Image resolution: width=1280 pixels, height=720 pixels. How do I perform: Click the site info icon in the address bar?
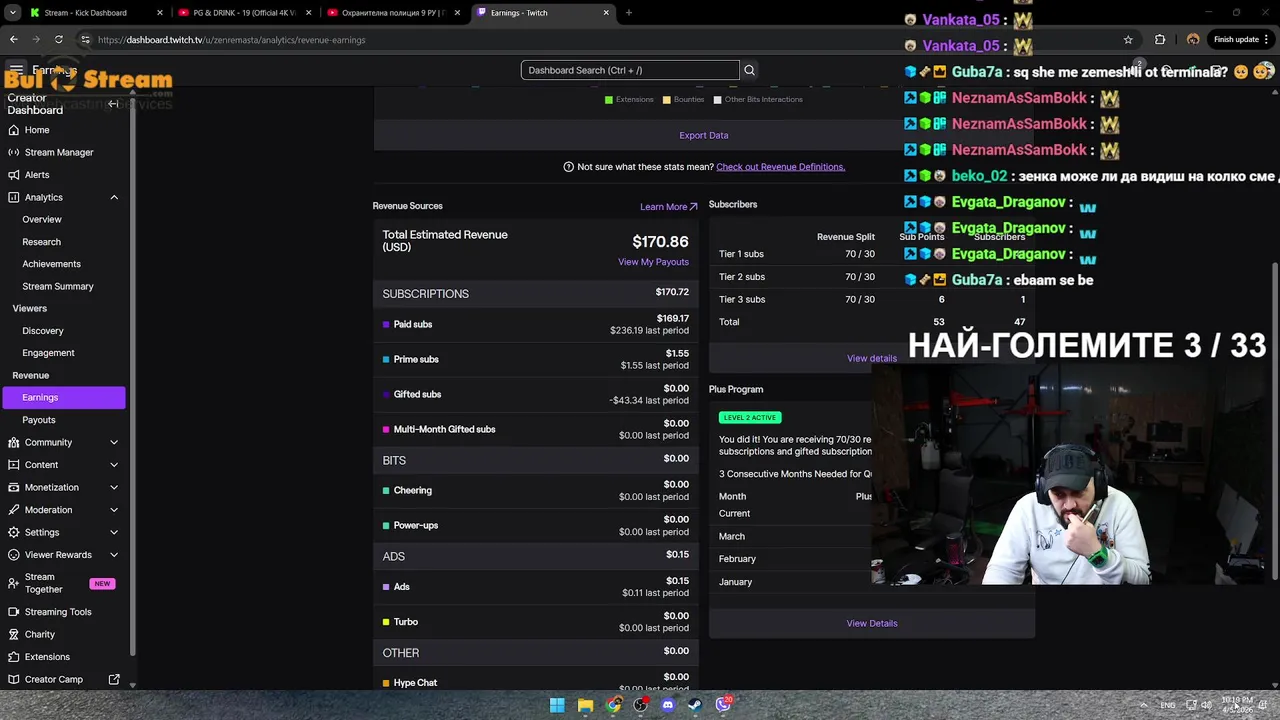pyautogui.click(x=85, y=40)
